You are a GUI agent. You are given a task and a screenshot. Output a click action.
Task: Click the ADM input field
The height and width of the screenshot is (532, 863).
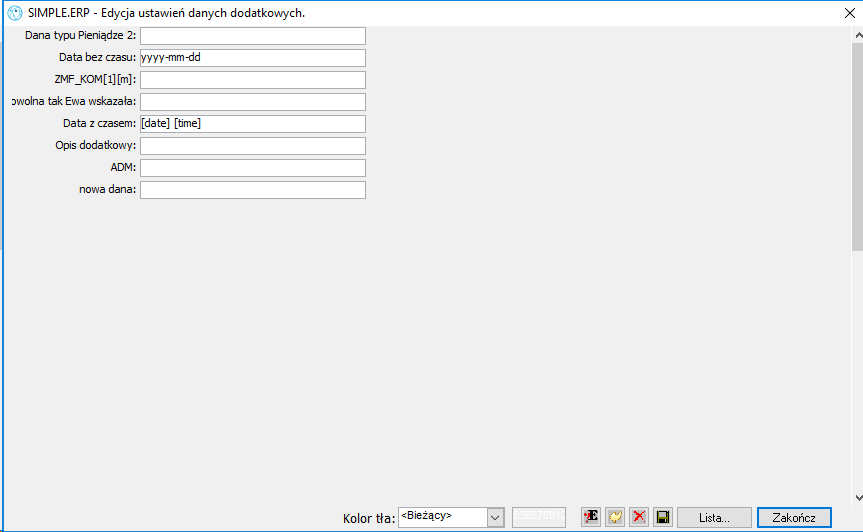tap(253, 168)
